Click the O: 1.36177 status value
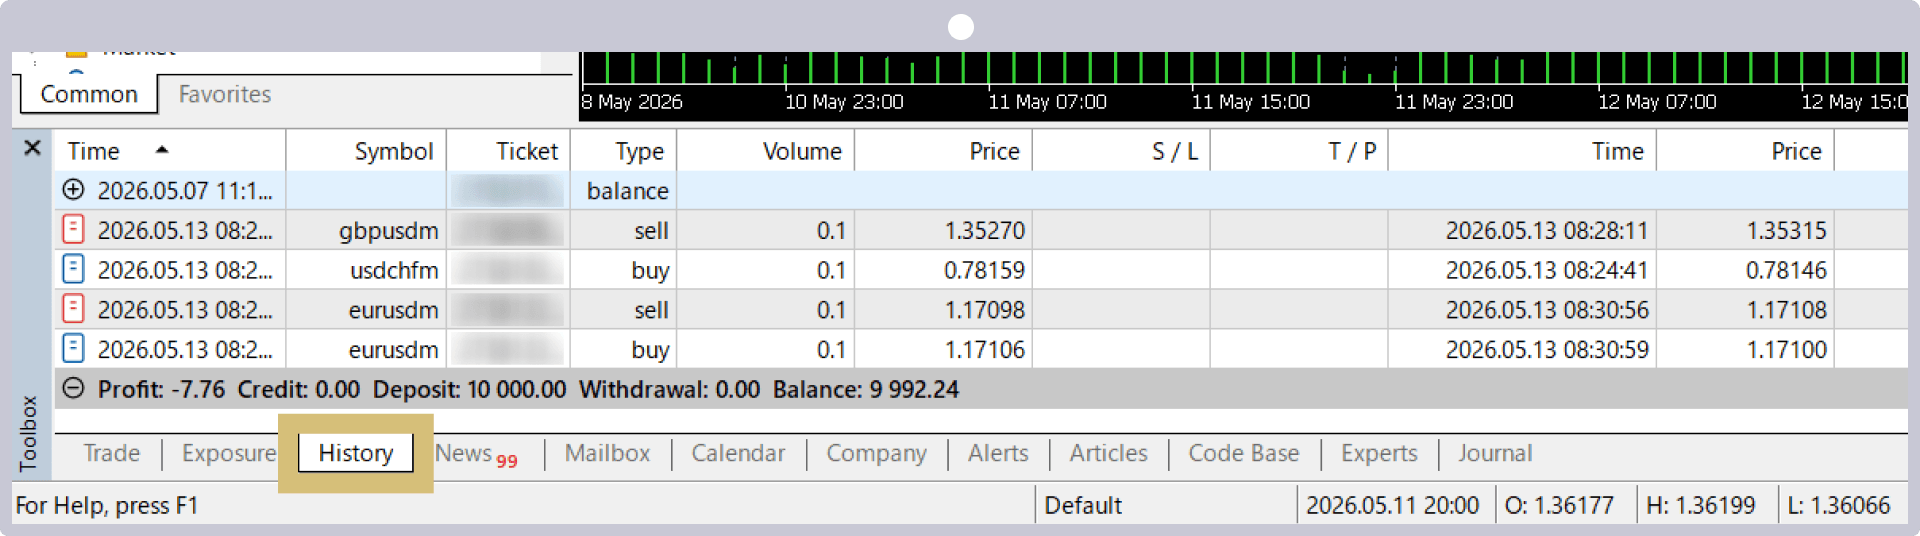Screen dimensions: 1920x536 pos(1559,505)
